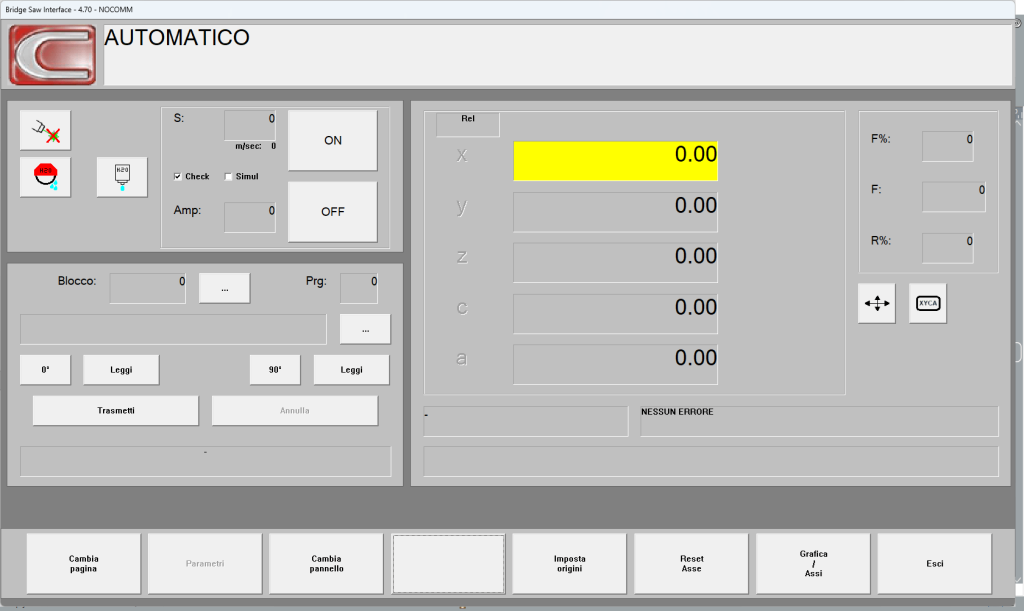Select the A axis value field
The width and height of the screenshot is (1024, 611).
616,365
